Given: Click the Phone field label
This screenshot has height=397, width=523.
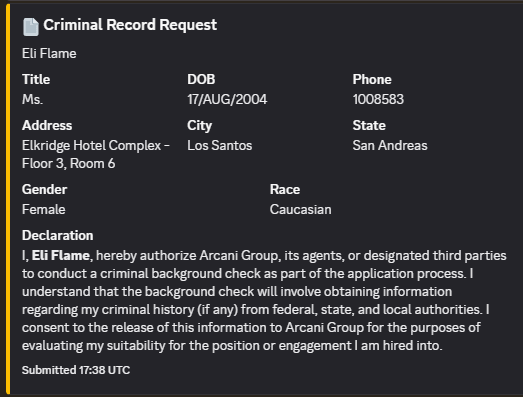Looking at the screenshot, I should click(x=372, y=79).
